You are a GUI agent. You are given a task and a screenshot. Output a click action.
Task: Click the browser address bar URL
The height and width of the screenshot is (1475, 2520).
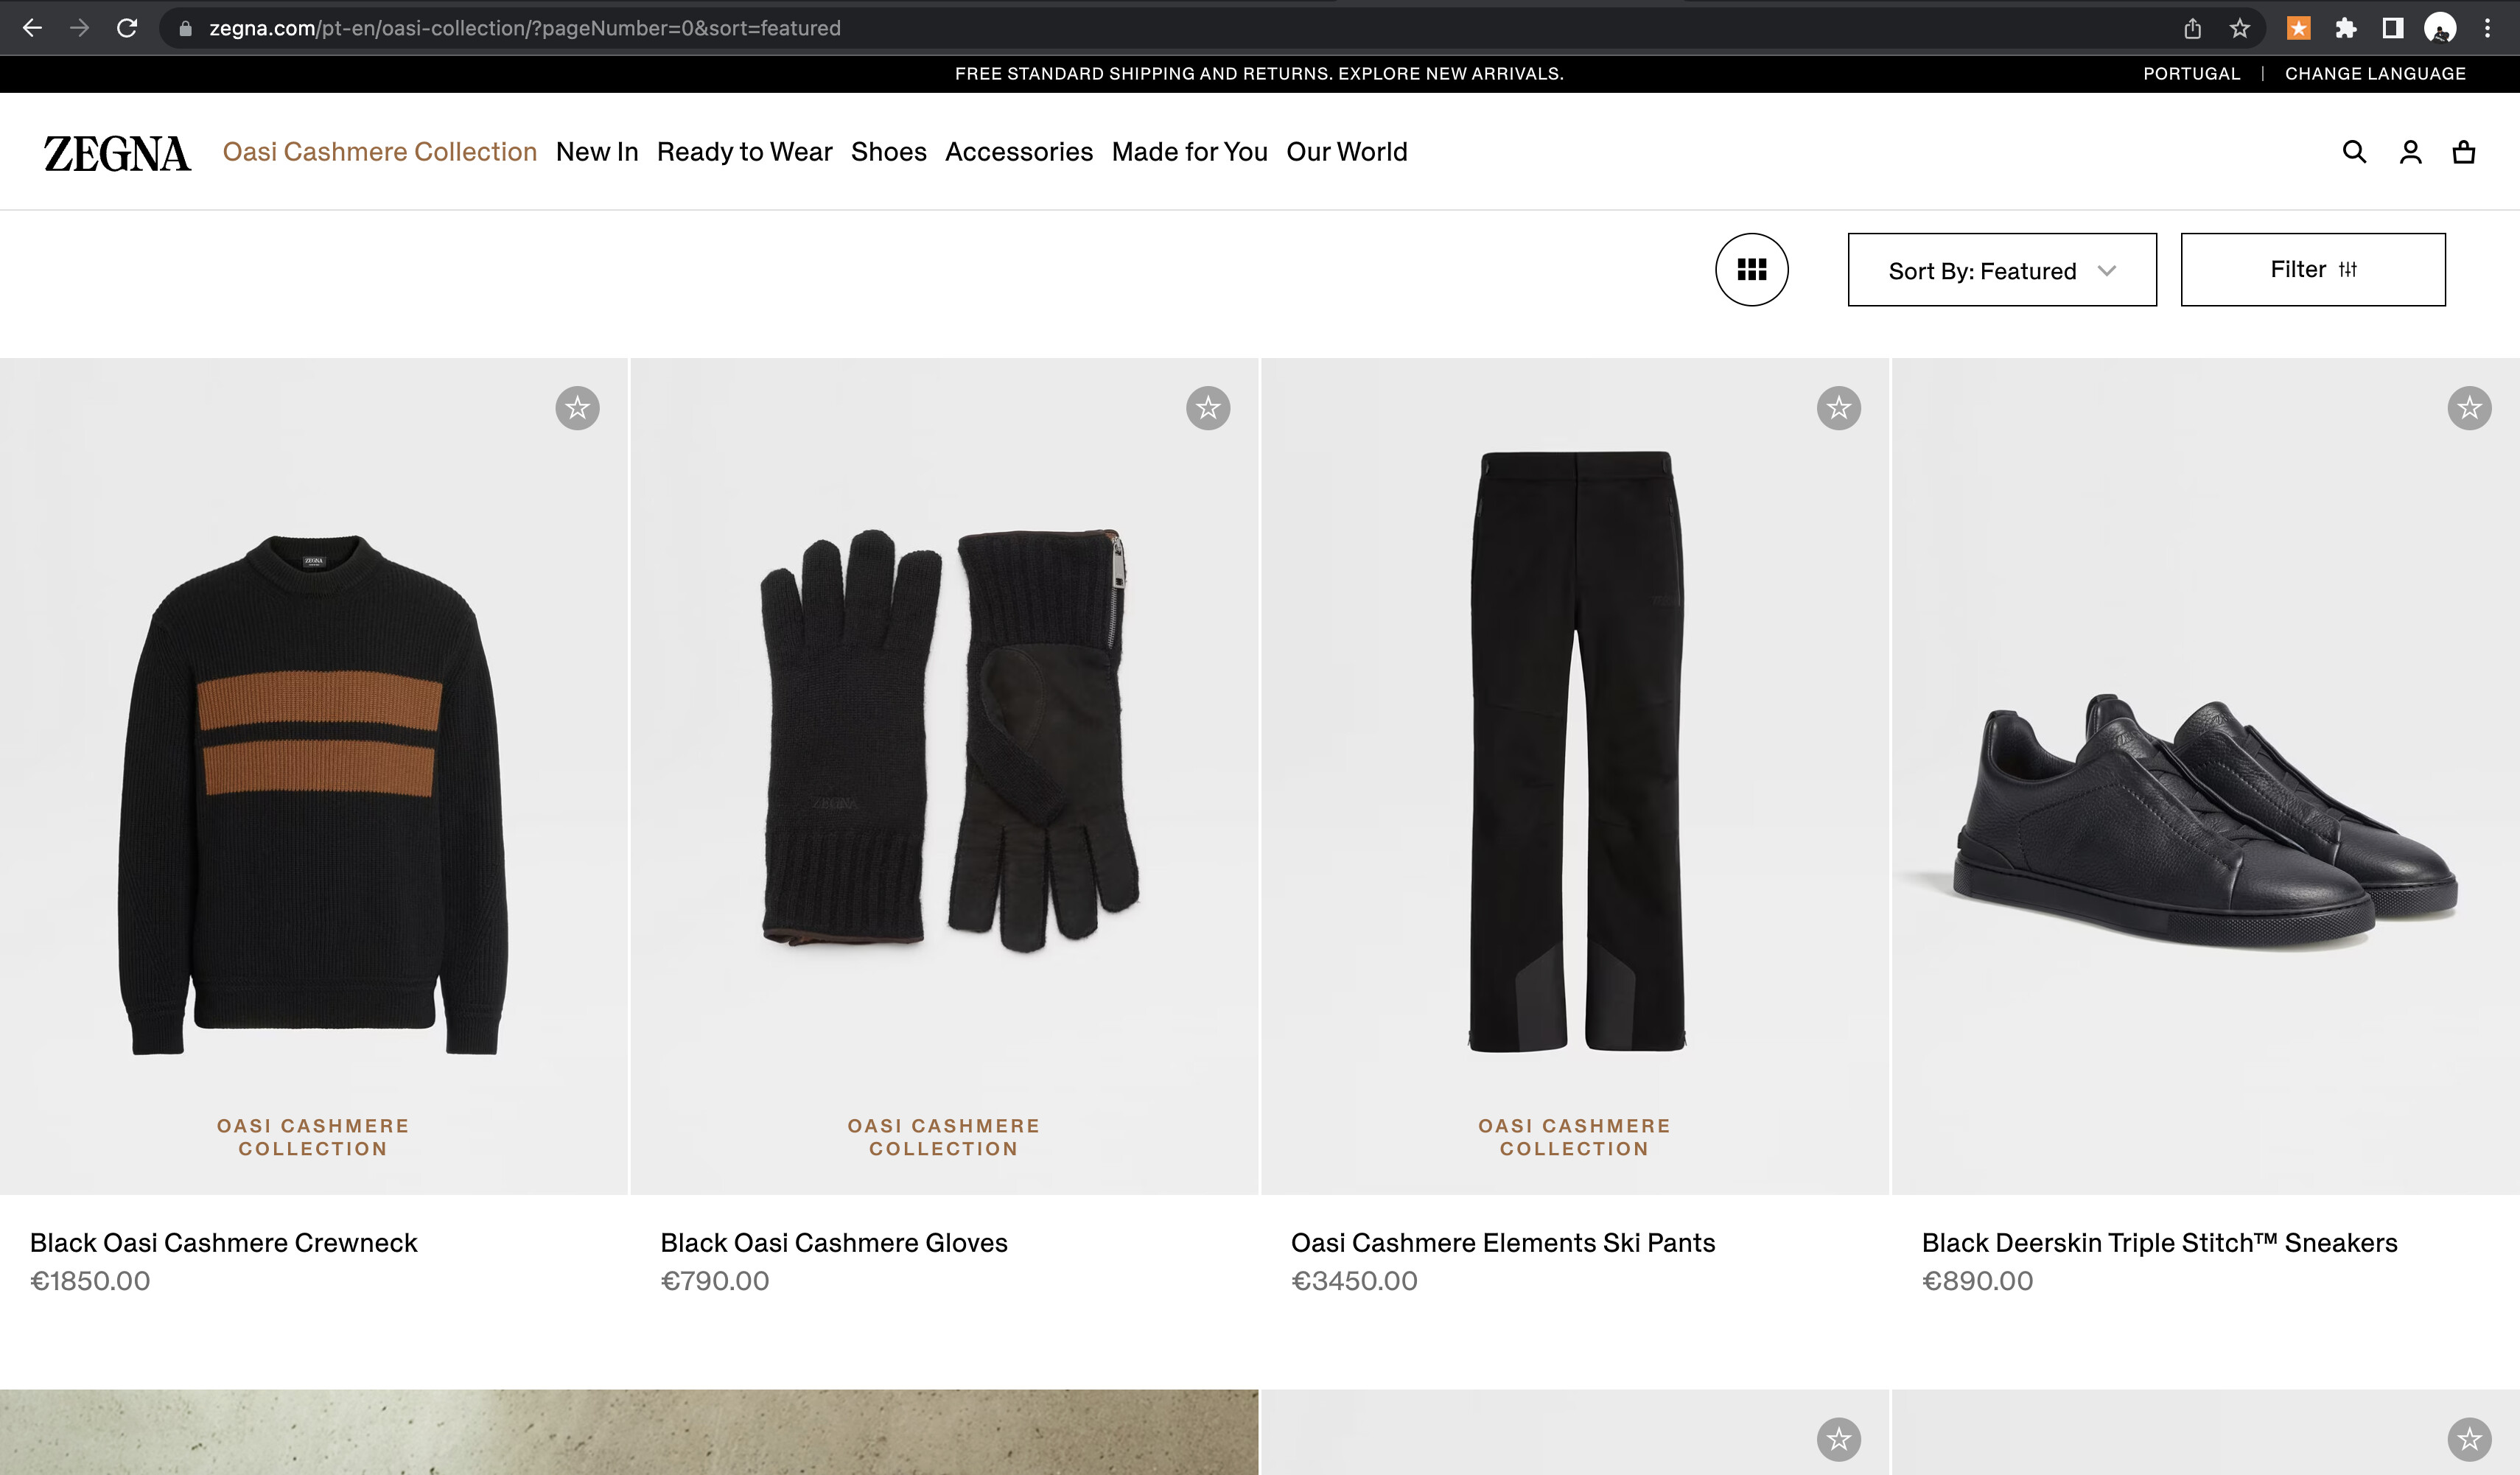tap(524, 28)
